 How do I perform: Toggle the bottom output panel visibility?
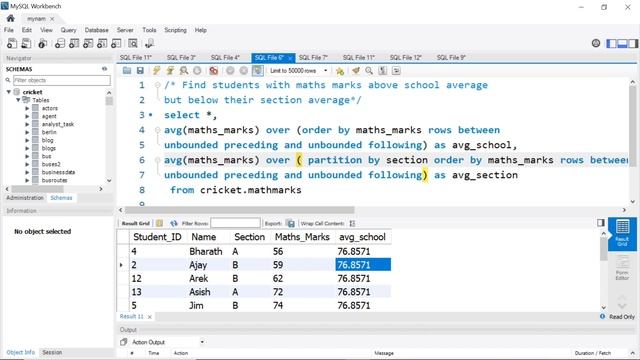(622, 43)
